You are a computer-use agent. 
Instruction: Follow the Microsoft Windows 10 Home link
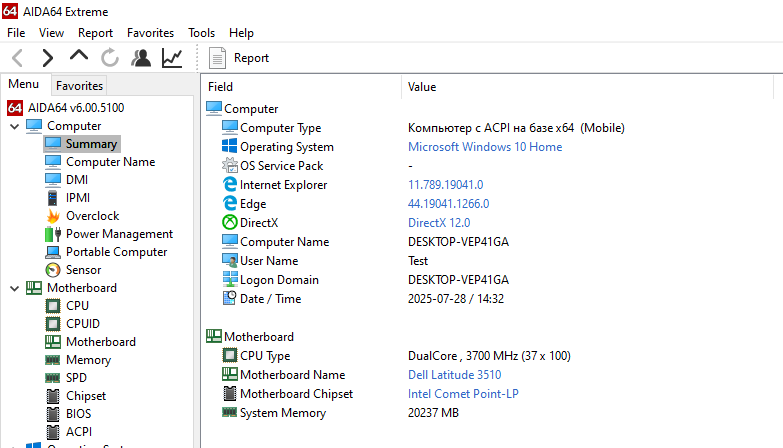click(485, 147)
